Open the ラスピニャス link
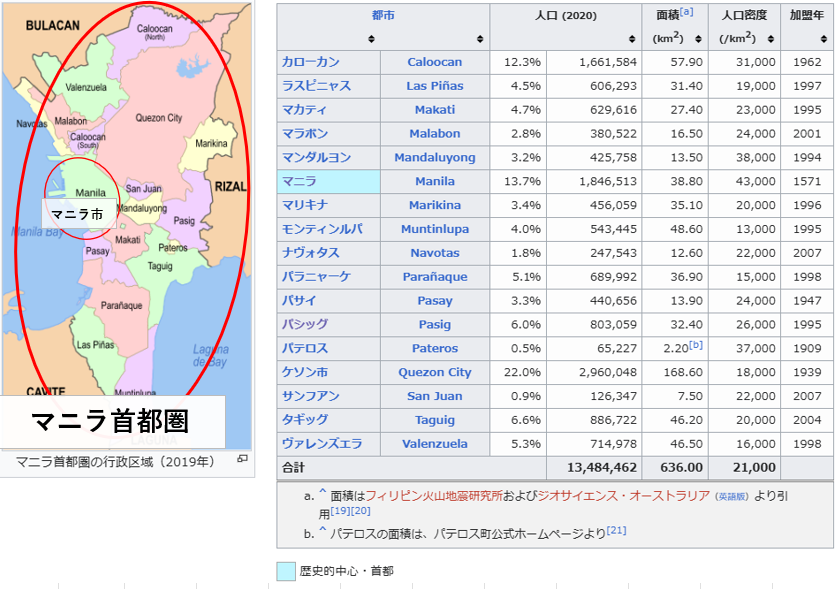The width and height of the screenshot is (835, 589). click(x=316, y=86)
